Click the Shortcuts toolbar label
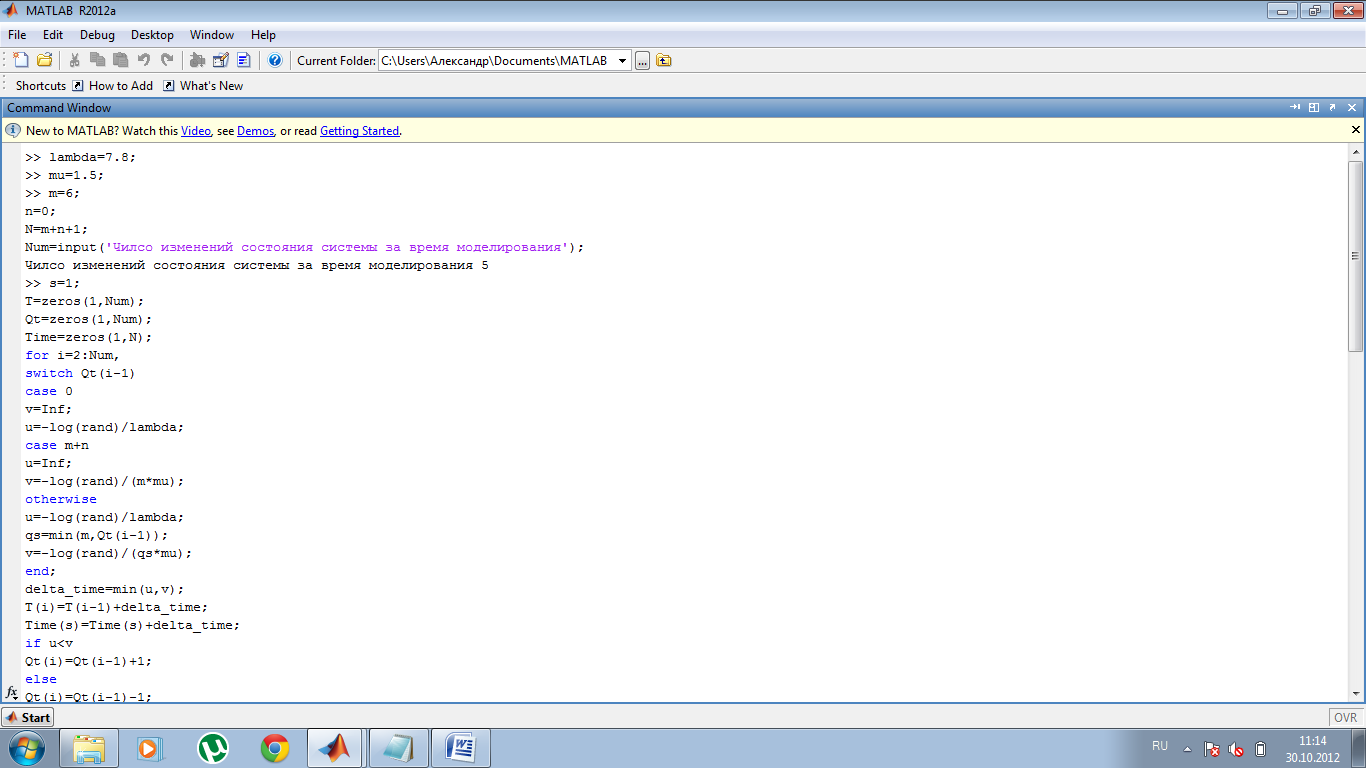Viewport: 1366px width, 768px height. [x=41, y=86]
